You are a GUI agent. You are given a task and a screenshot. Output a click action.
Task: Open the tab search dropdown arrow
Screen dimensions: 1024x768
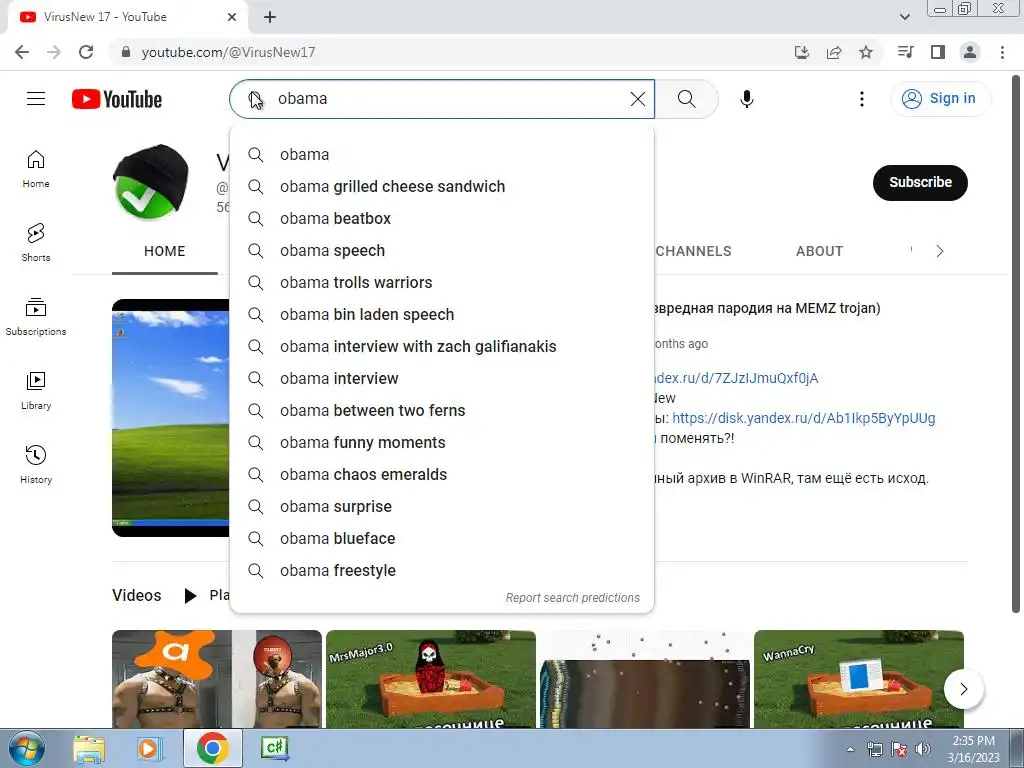(904, 17)
